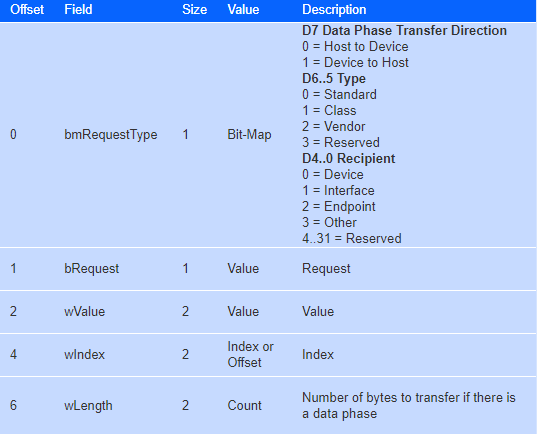Click offset '0' in the bmRequestType row
Screen dimensions: 537x434
[x=13, y=134]
